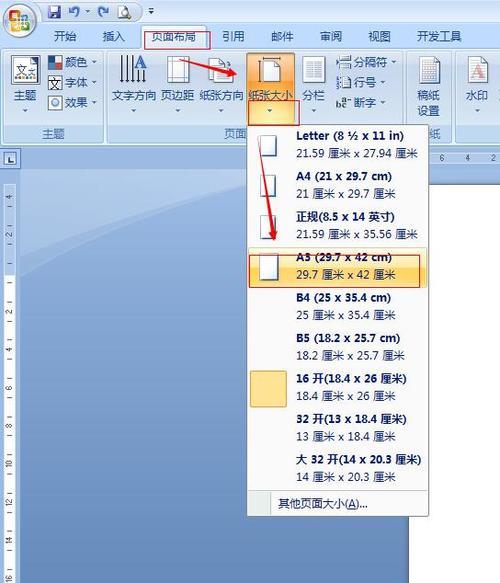
Task: Open the 页边距 margins tool
Action: pos(177,83)
